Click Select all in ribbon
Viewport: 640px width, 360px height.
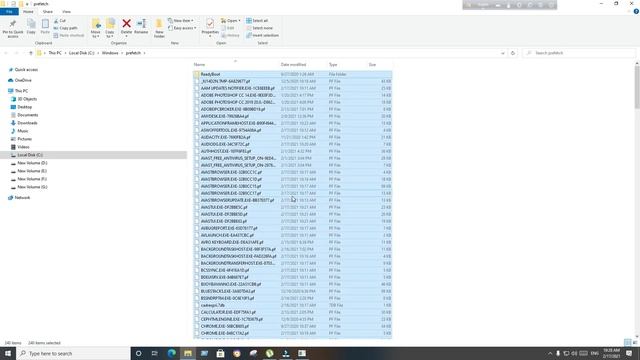[257, 20]
